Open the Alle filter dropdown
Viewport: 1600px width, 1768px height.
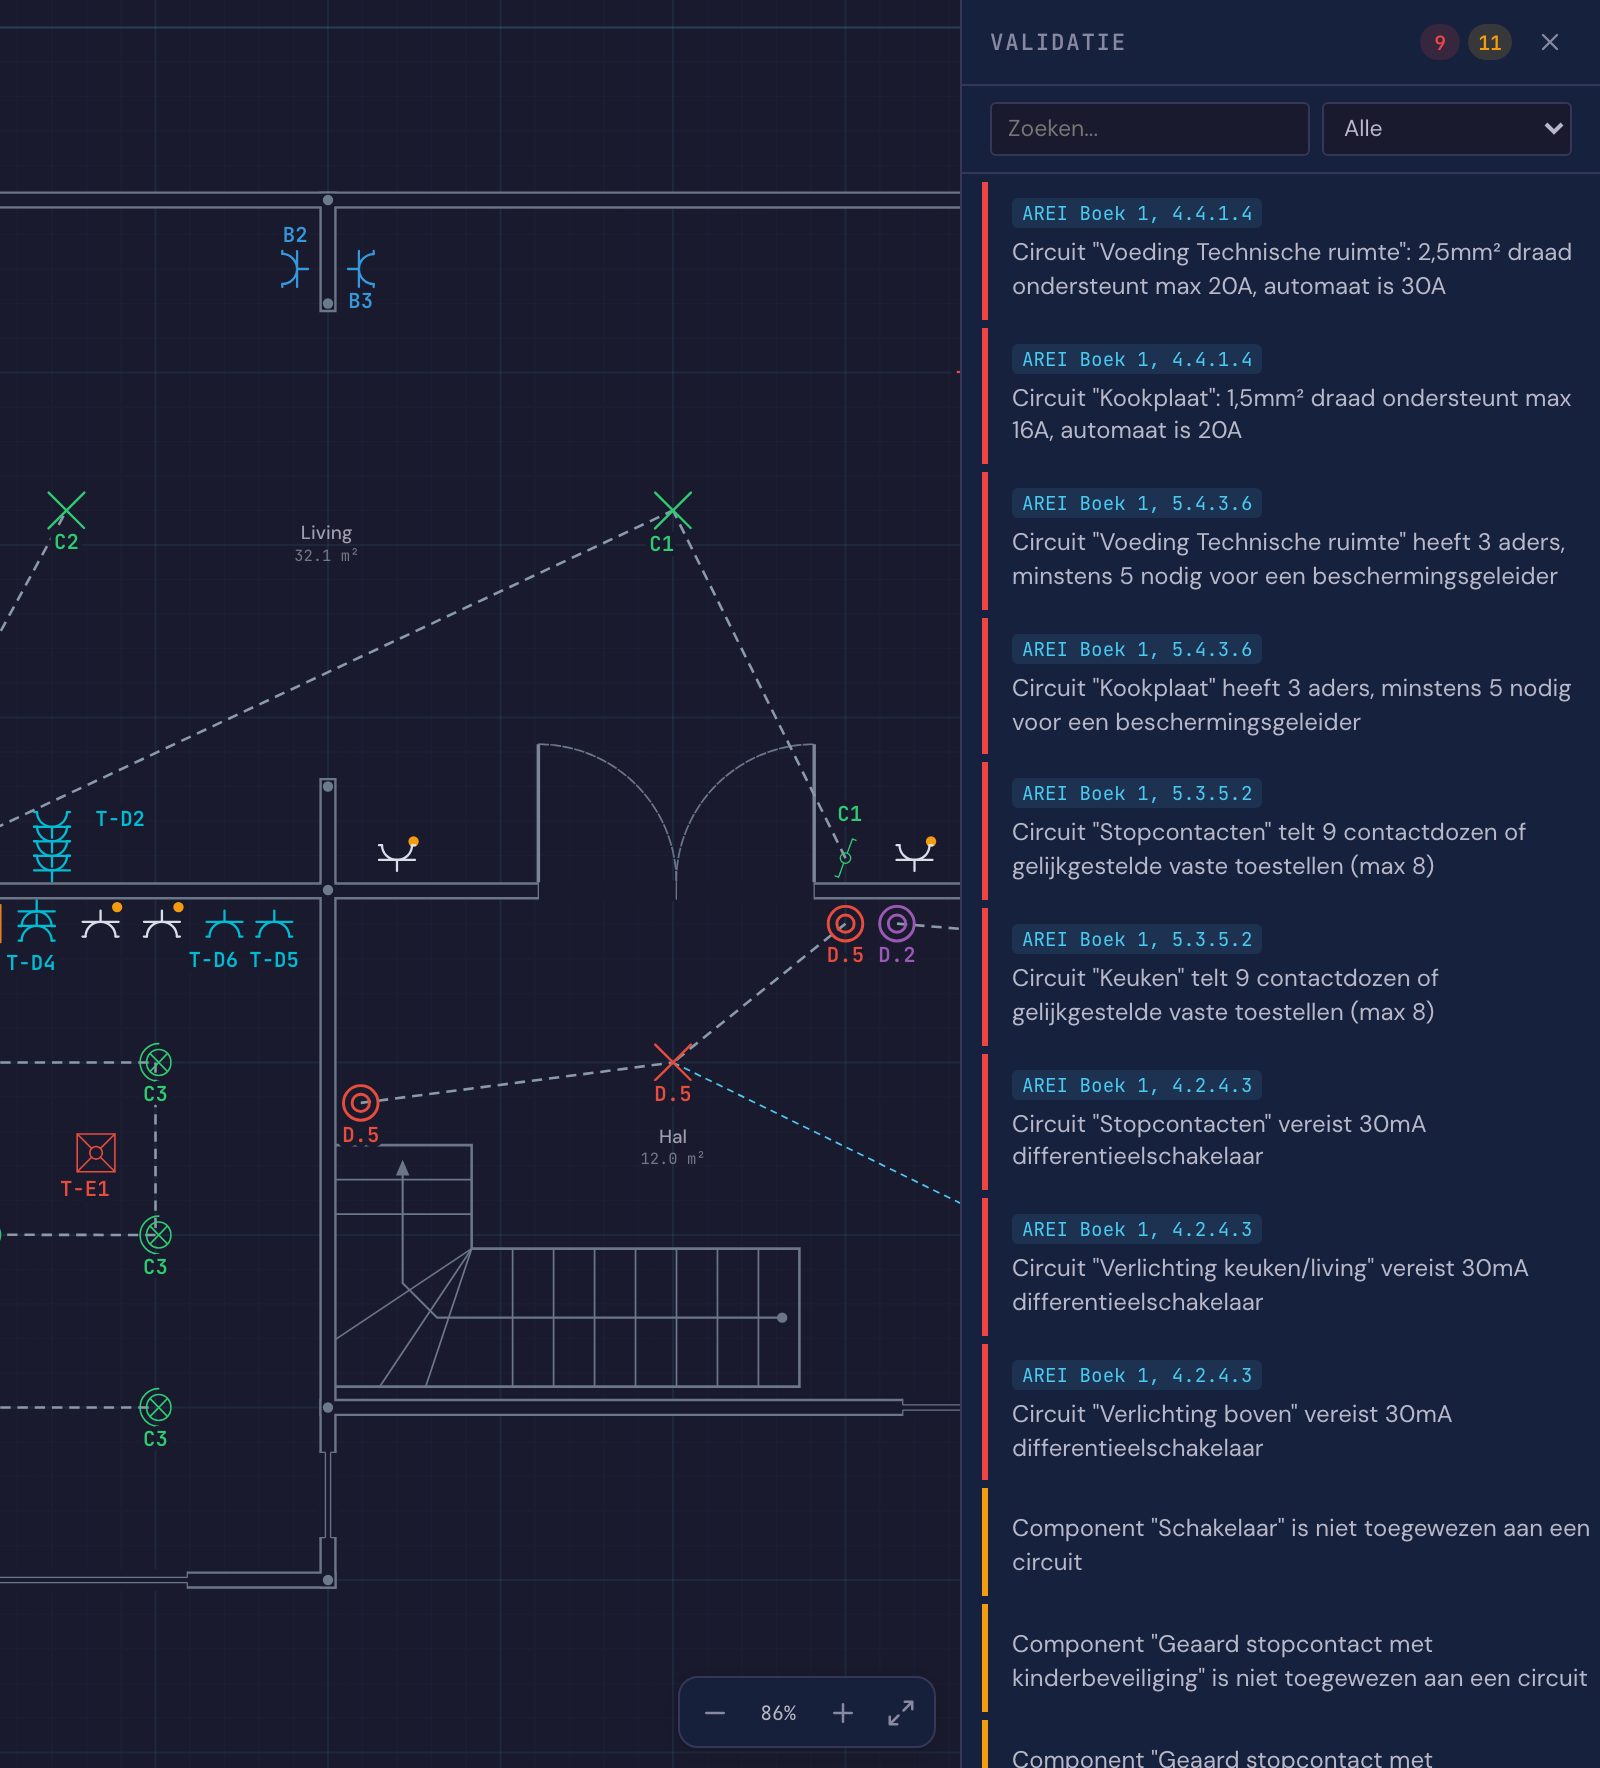1446,129
